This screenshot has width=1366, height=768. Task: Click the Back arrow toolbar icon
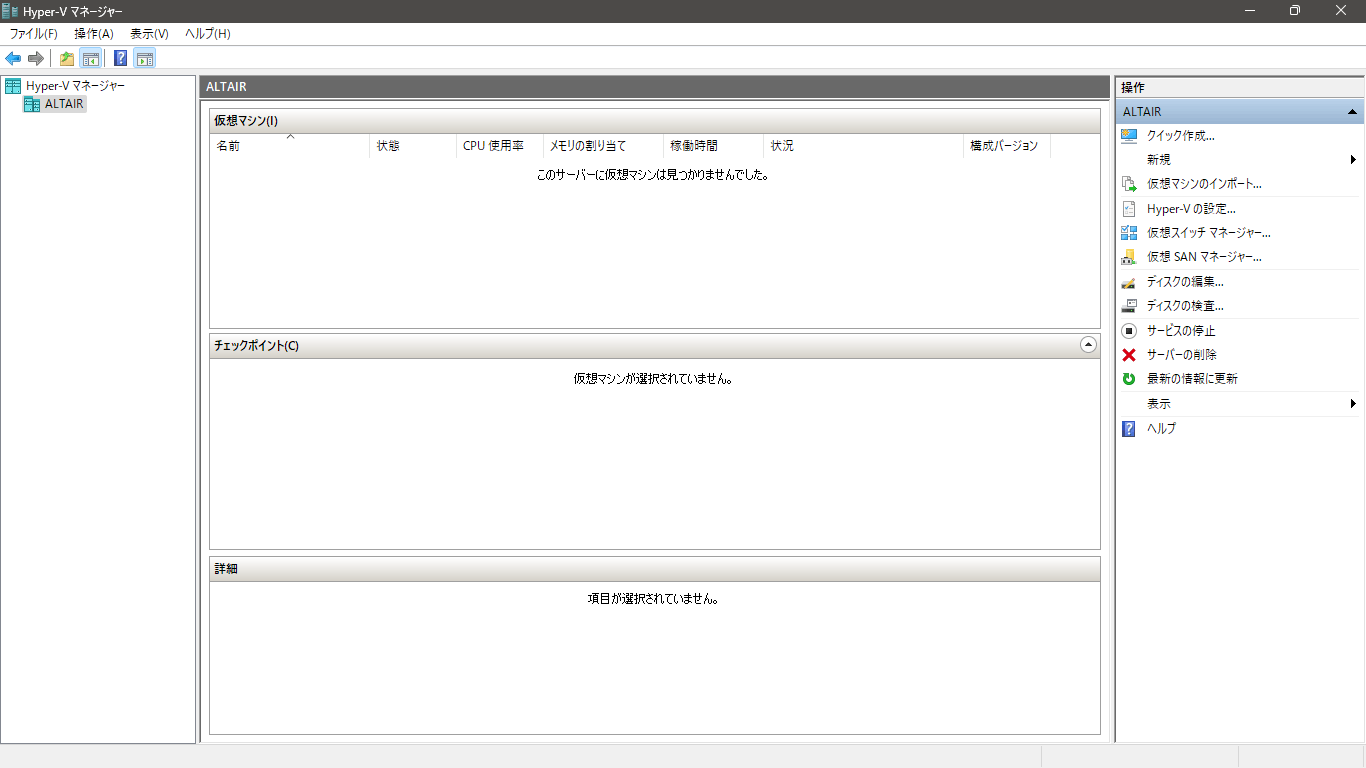pos(13,58)
